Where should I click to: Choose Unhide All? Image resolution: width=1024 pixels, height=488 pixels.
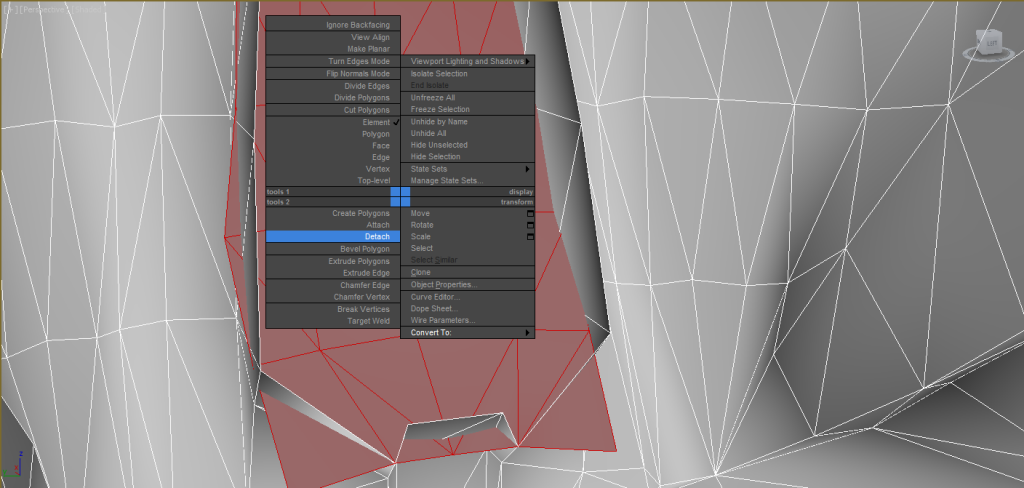(468, 133)
